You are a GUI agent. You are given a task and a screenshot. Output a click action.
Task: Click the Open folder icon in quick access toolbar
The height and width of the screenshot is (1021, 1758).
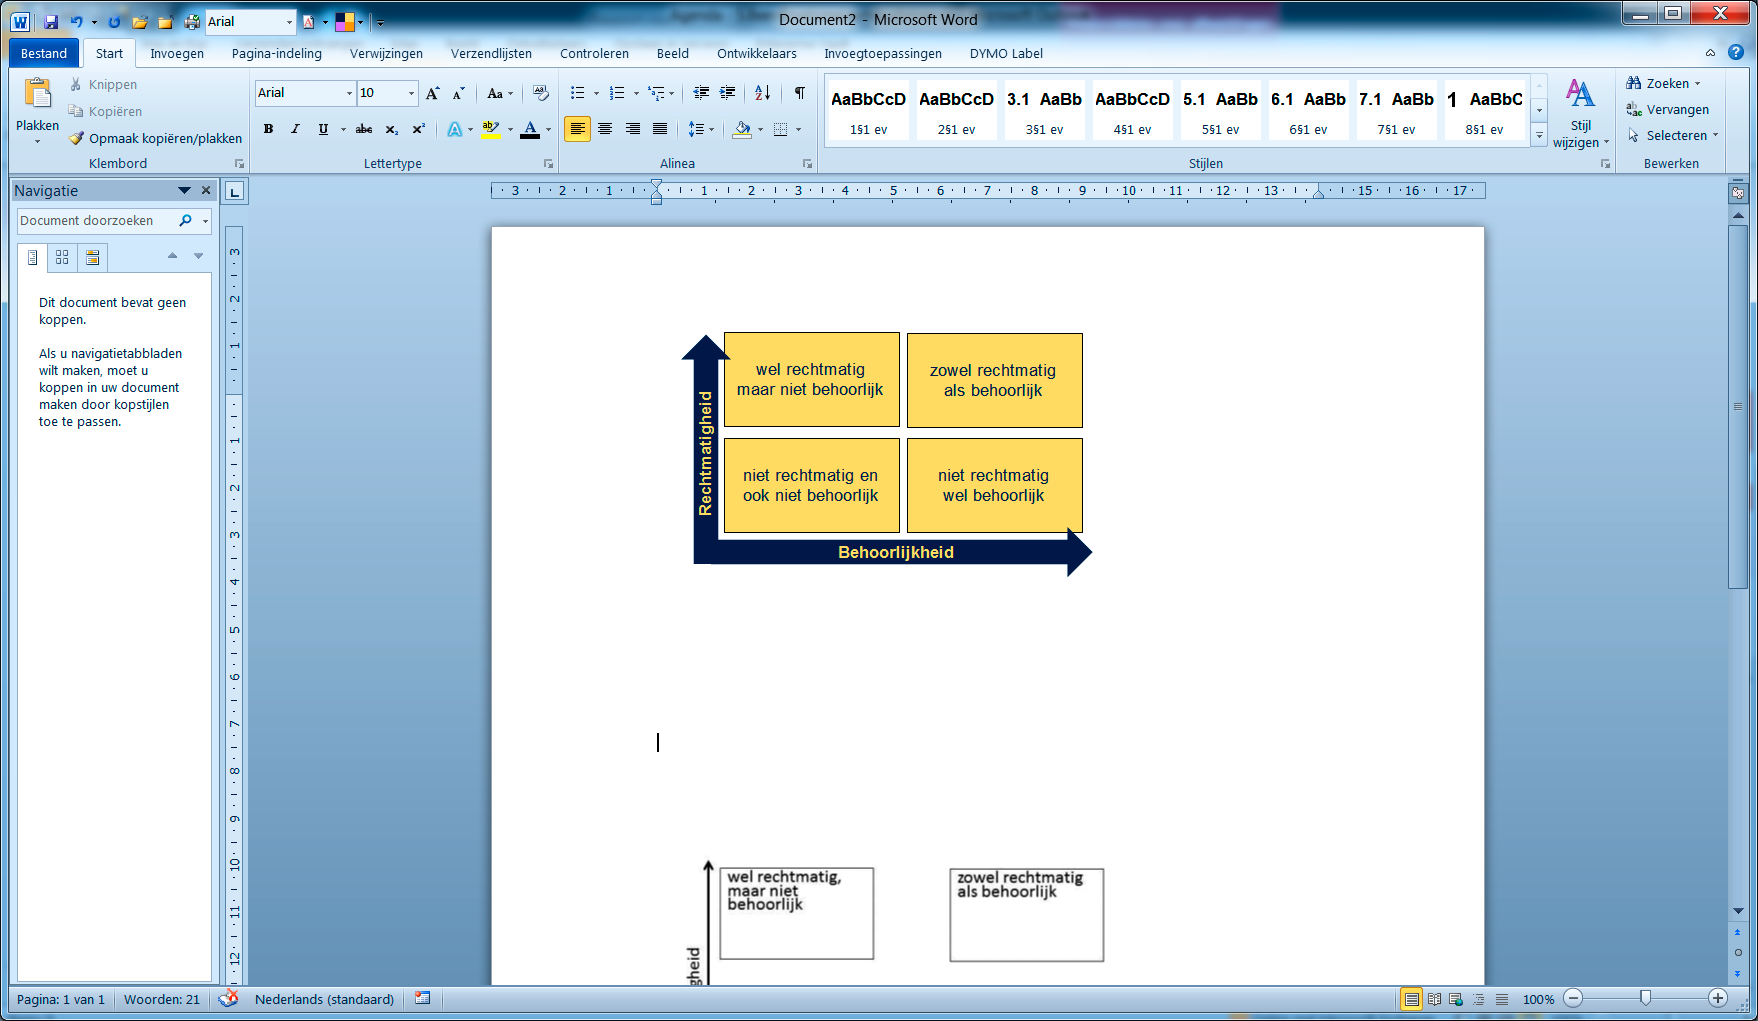[x=139, y=21]
